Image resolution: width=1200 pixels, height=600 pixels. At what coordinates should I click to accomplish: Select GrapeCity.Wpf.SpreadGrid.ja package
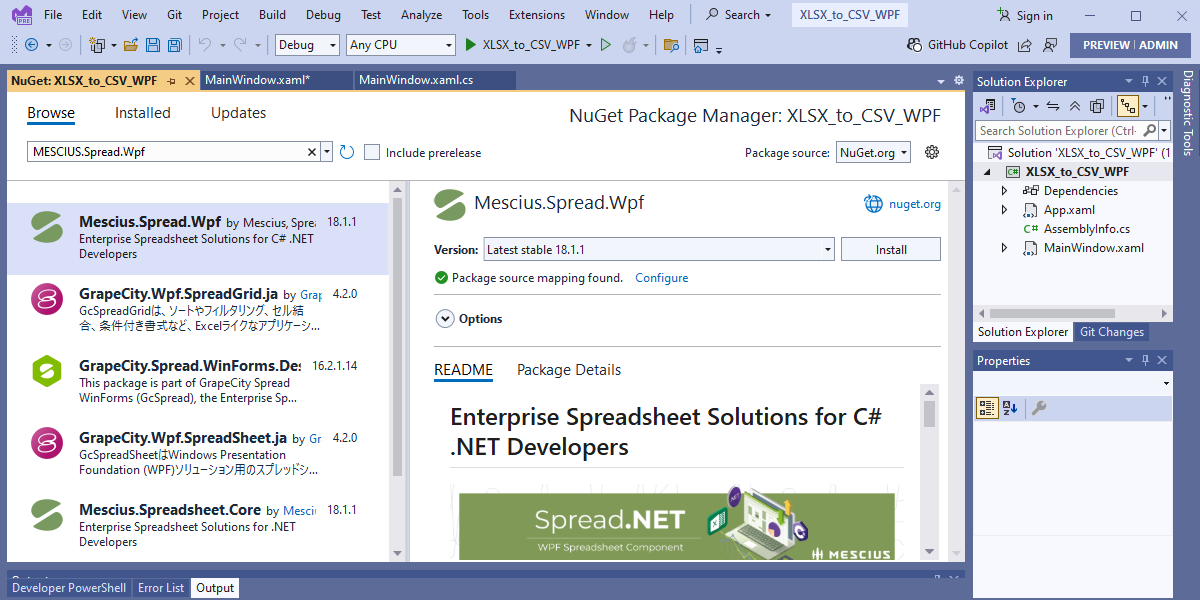click(x=197, y=310)
